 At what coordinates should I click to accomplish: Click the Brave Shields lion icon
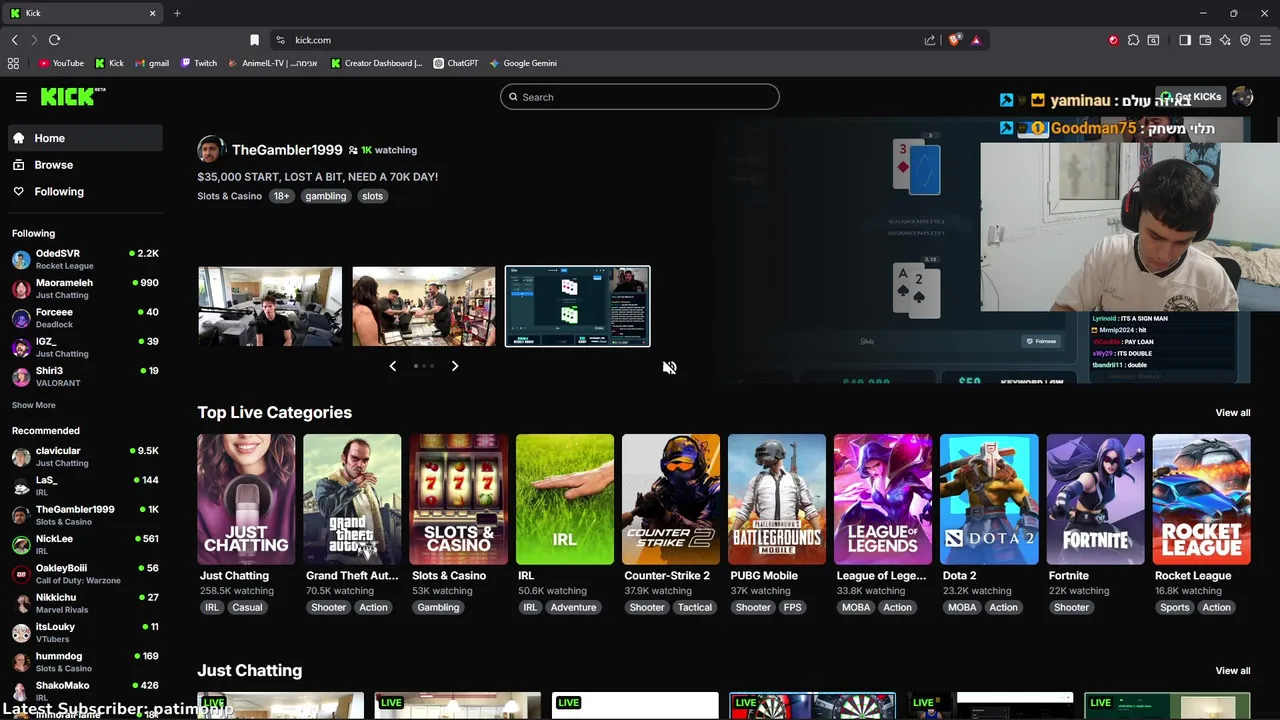(954, 40)
